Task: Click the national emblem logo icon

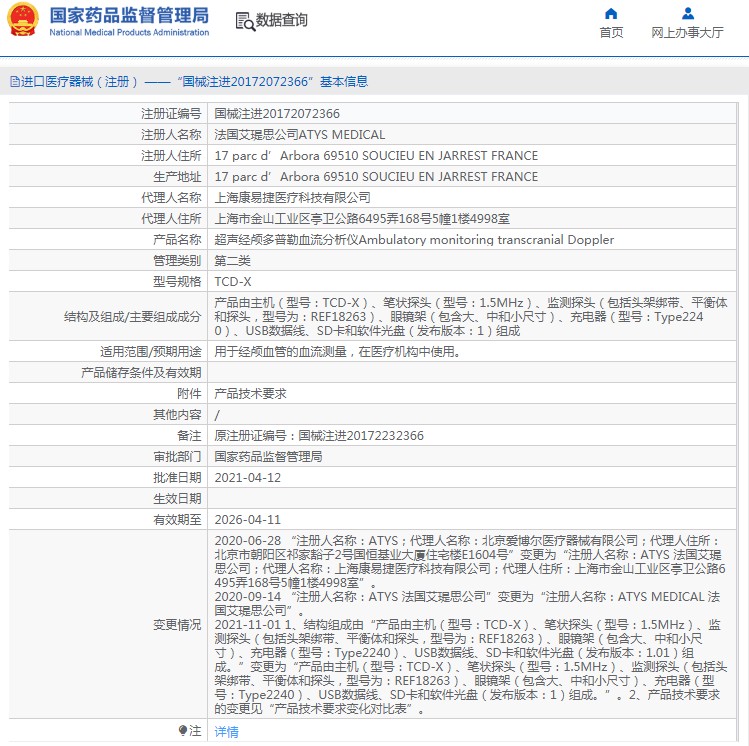Action: pyautogui.click(x=24, y=20)
